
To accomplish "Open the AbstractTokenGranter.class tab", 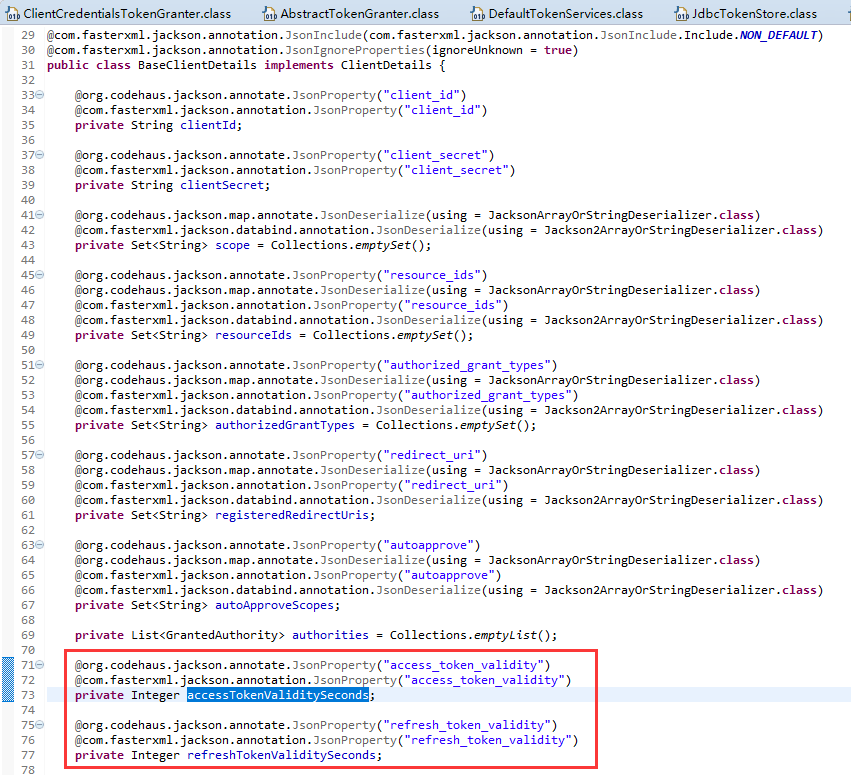I will click(x=351, y=14).
